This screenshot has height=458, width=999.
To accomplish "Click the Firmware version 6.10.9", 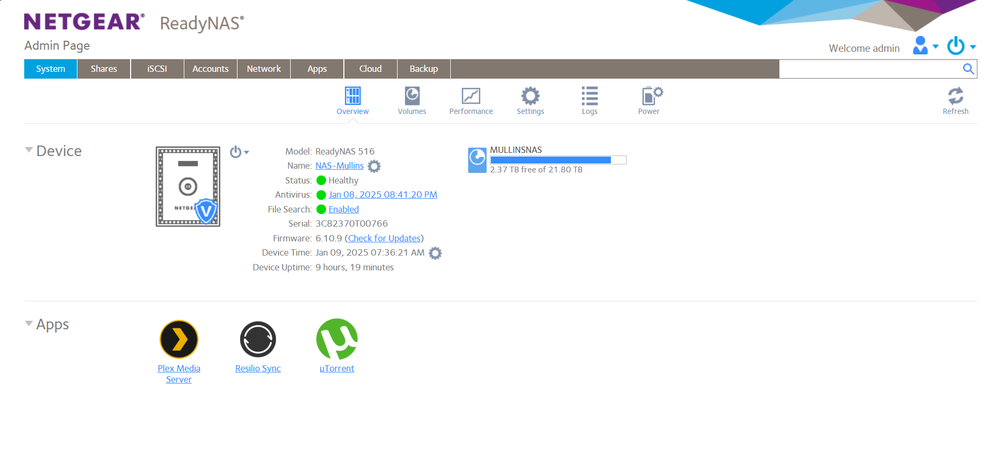I will (329, 238).
